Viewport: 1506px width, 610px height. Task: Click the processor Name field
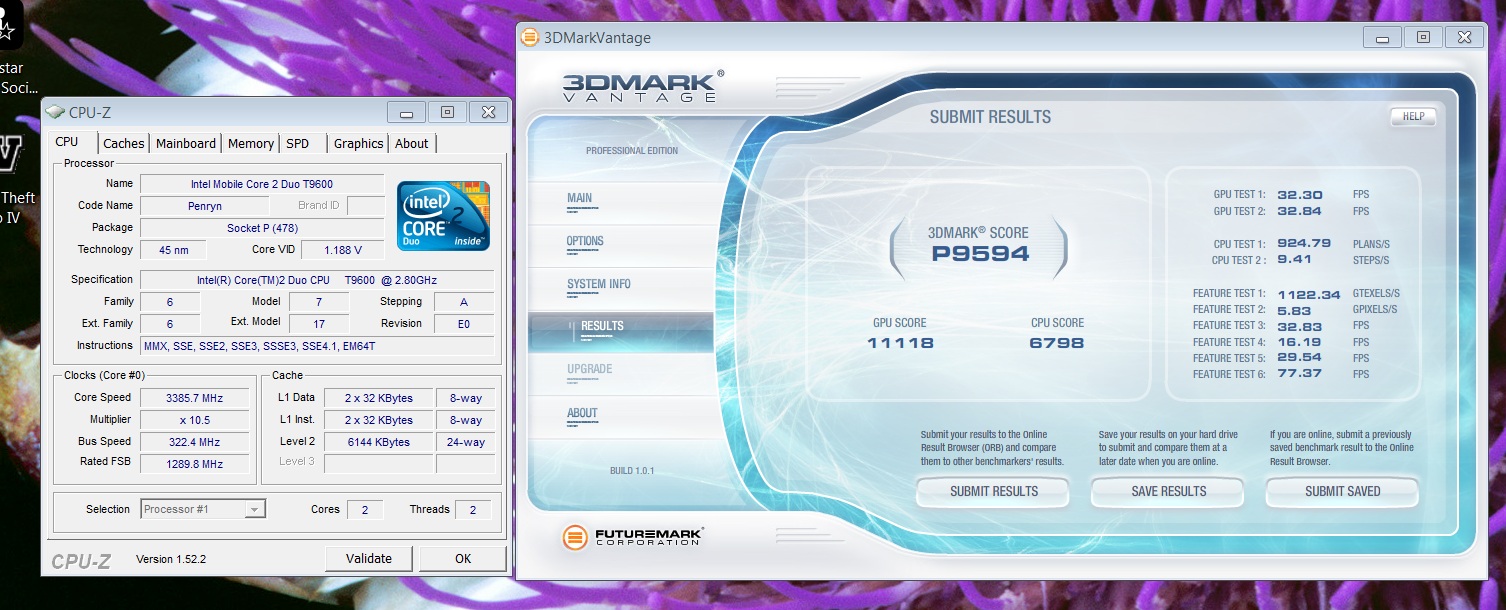click(x=262, y=184)
